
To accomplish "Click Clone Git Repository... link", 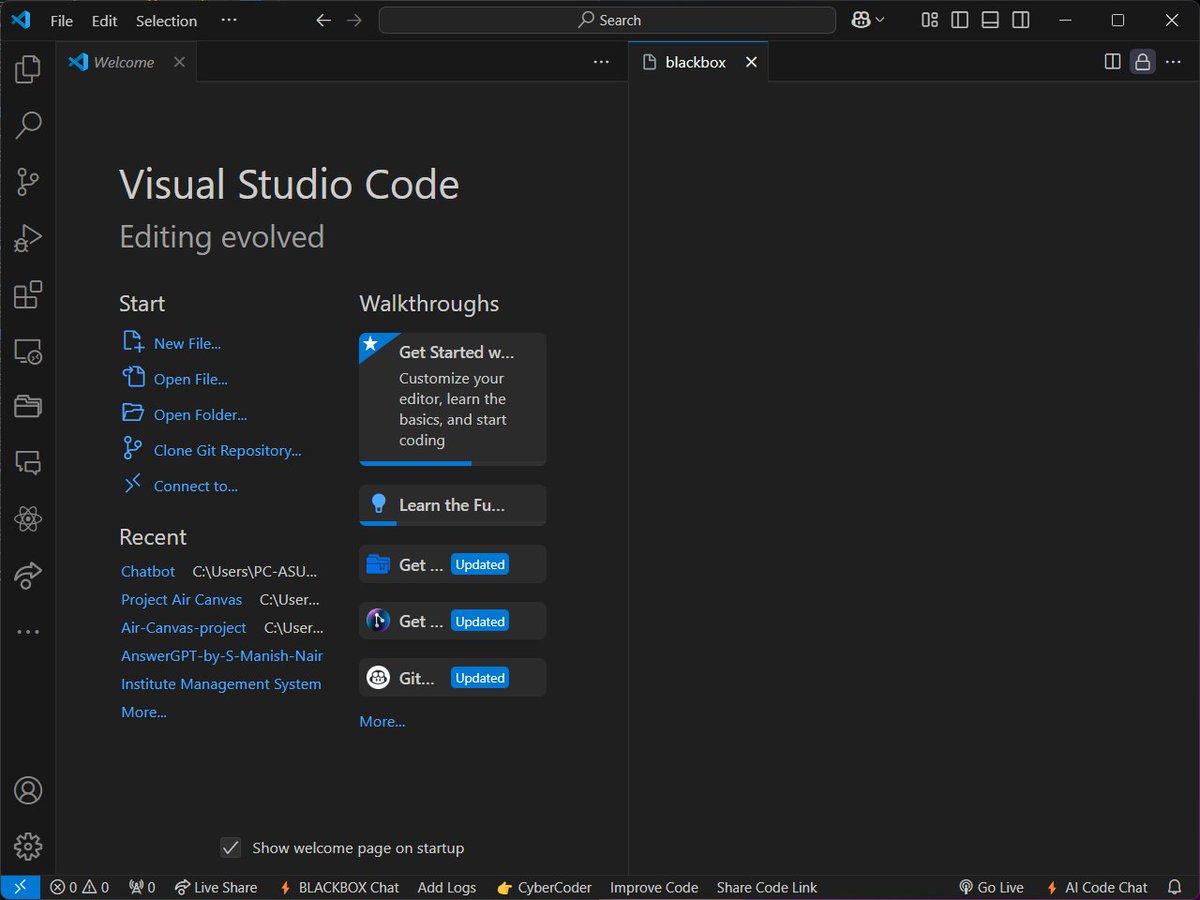I will pyautogui.click(x=227, y=451).
